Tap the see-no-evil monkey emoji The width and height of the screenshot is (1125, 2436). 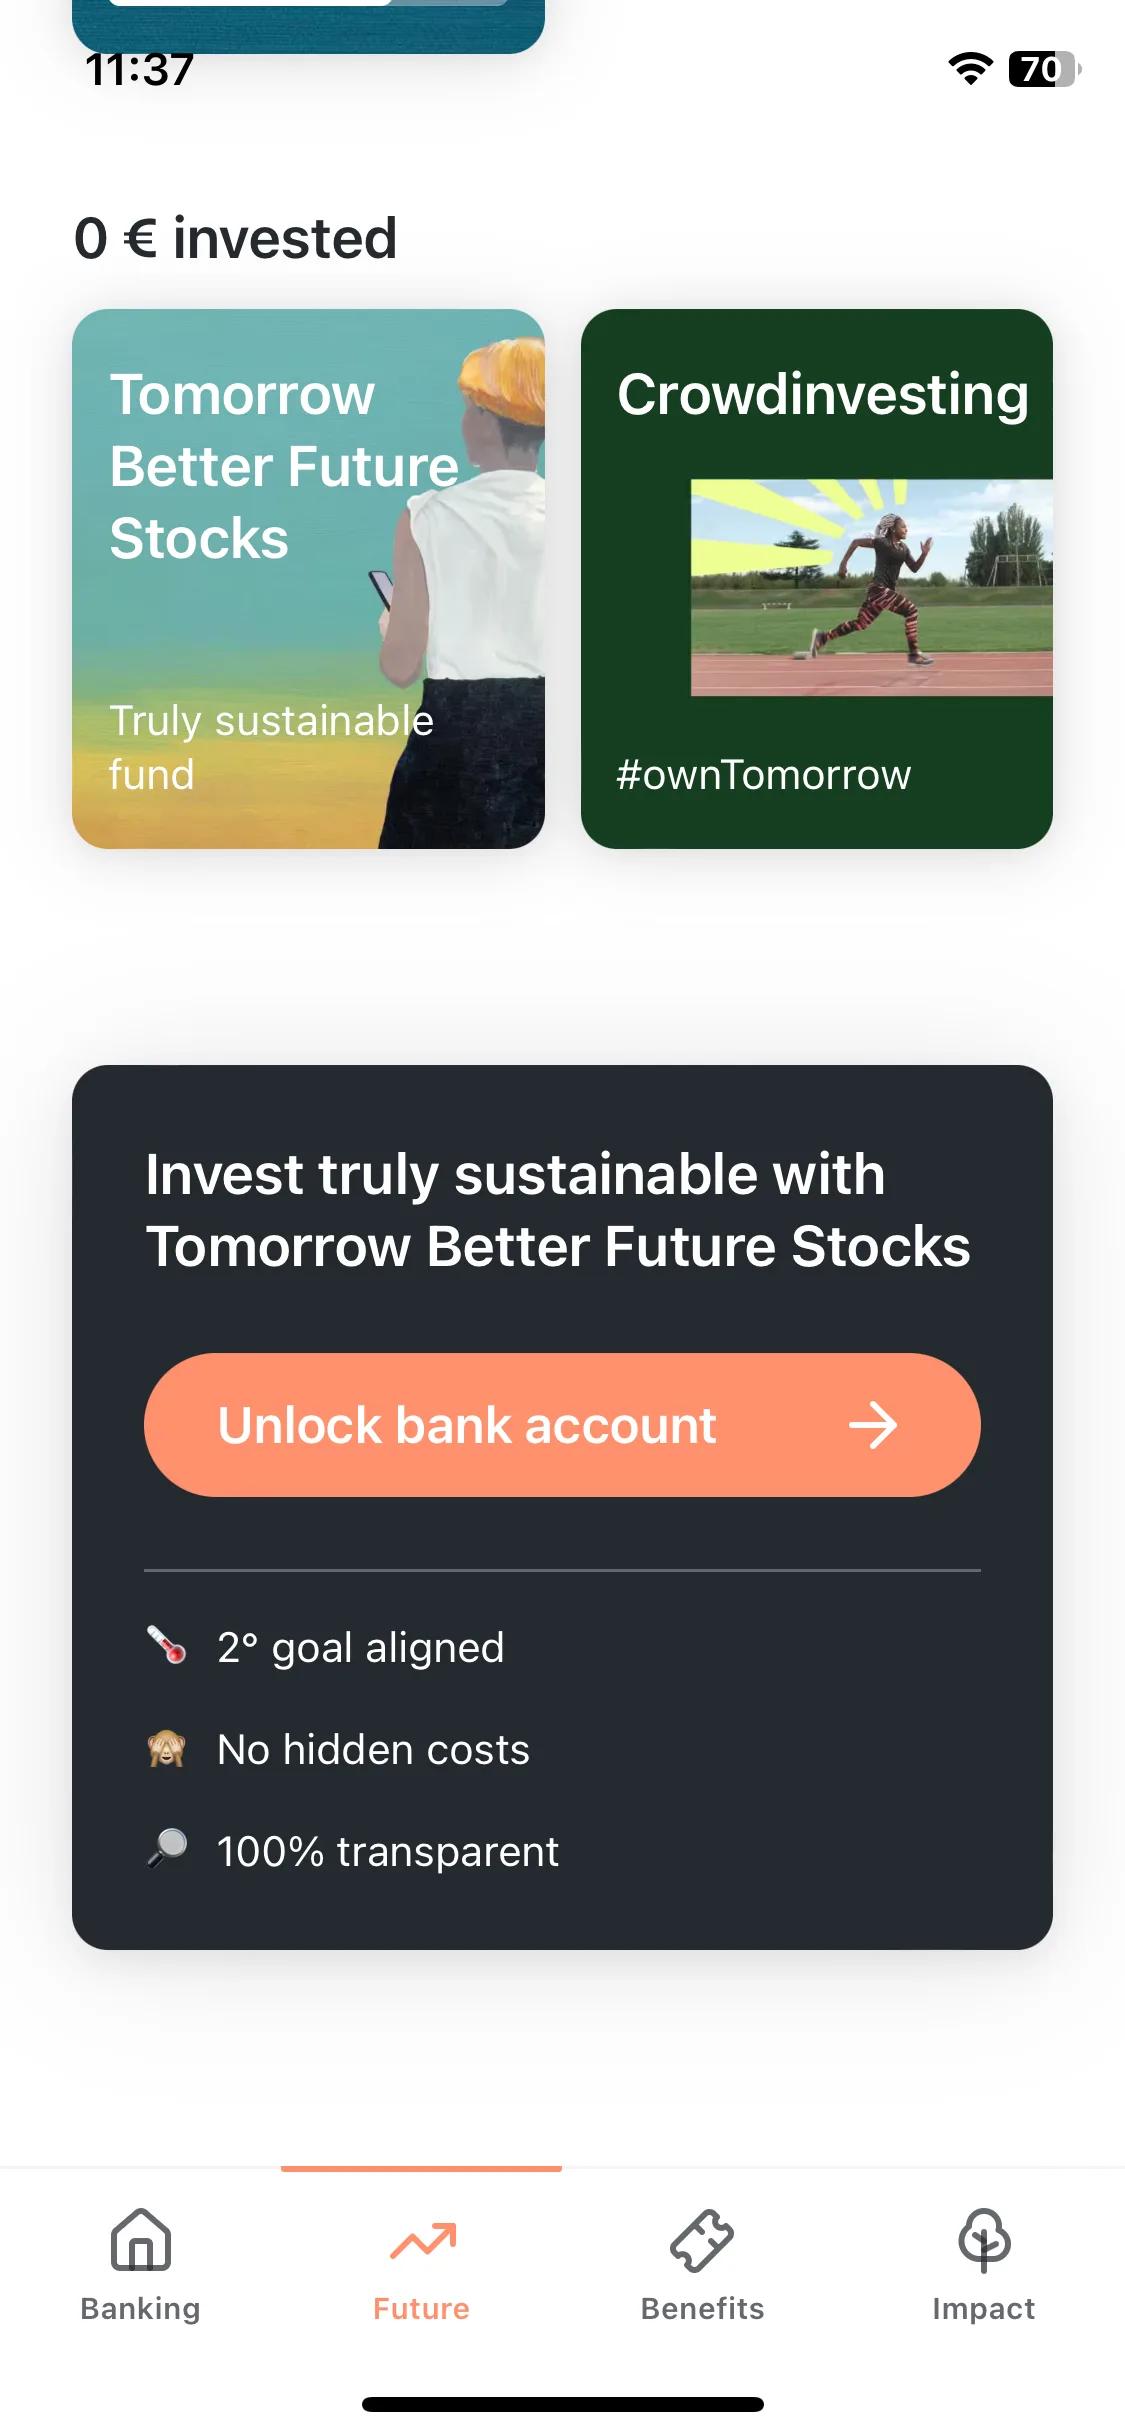point(167,1748)
